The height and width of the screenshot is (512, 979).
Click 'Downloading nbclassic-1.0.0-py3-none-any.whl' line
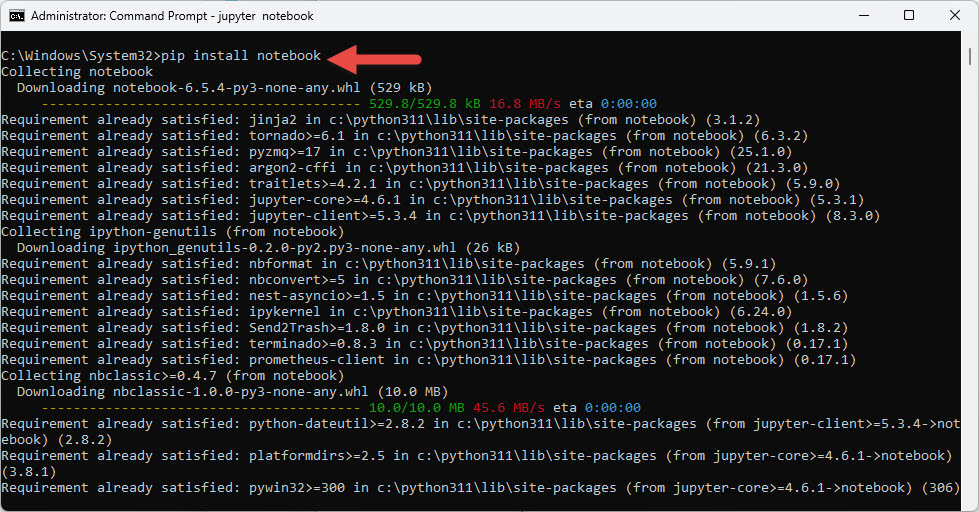coord(232,391)
